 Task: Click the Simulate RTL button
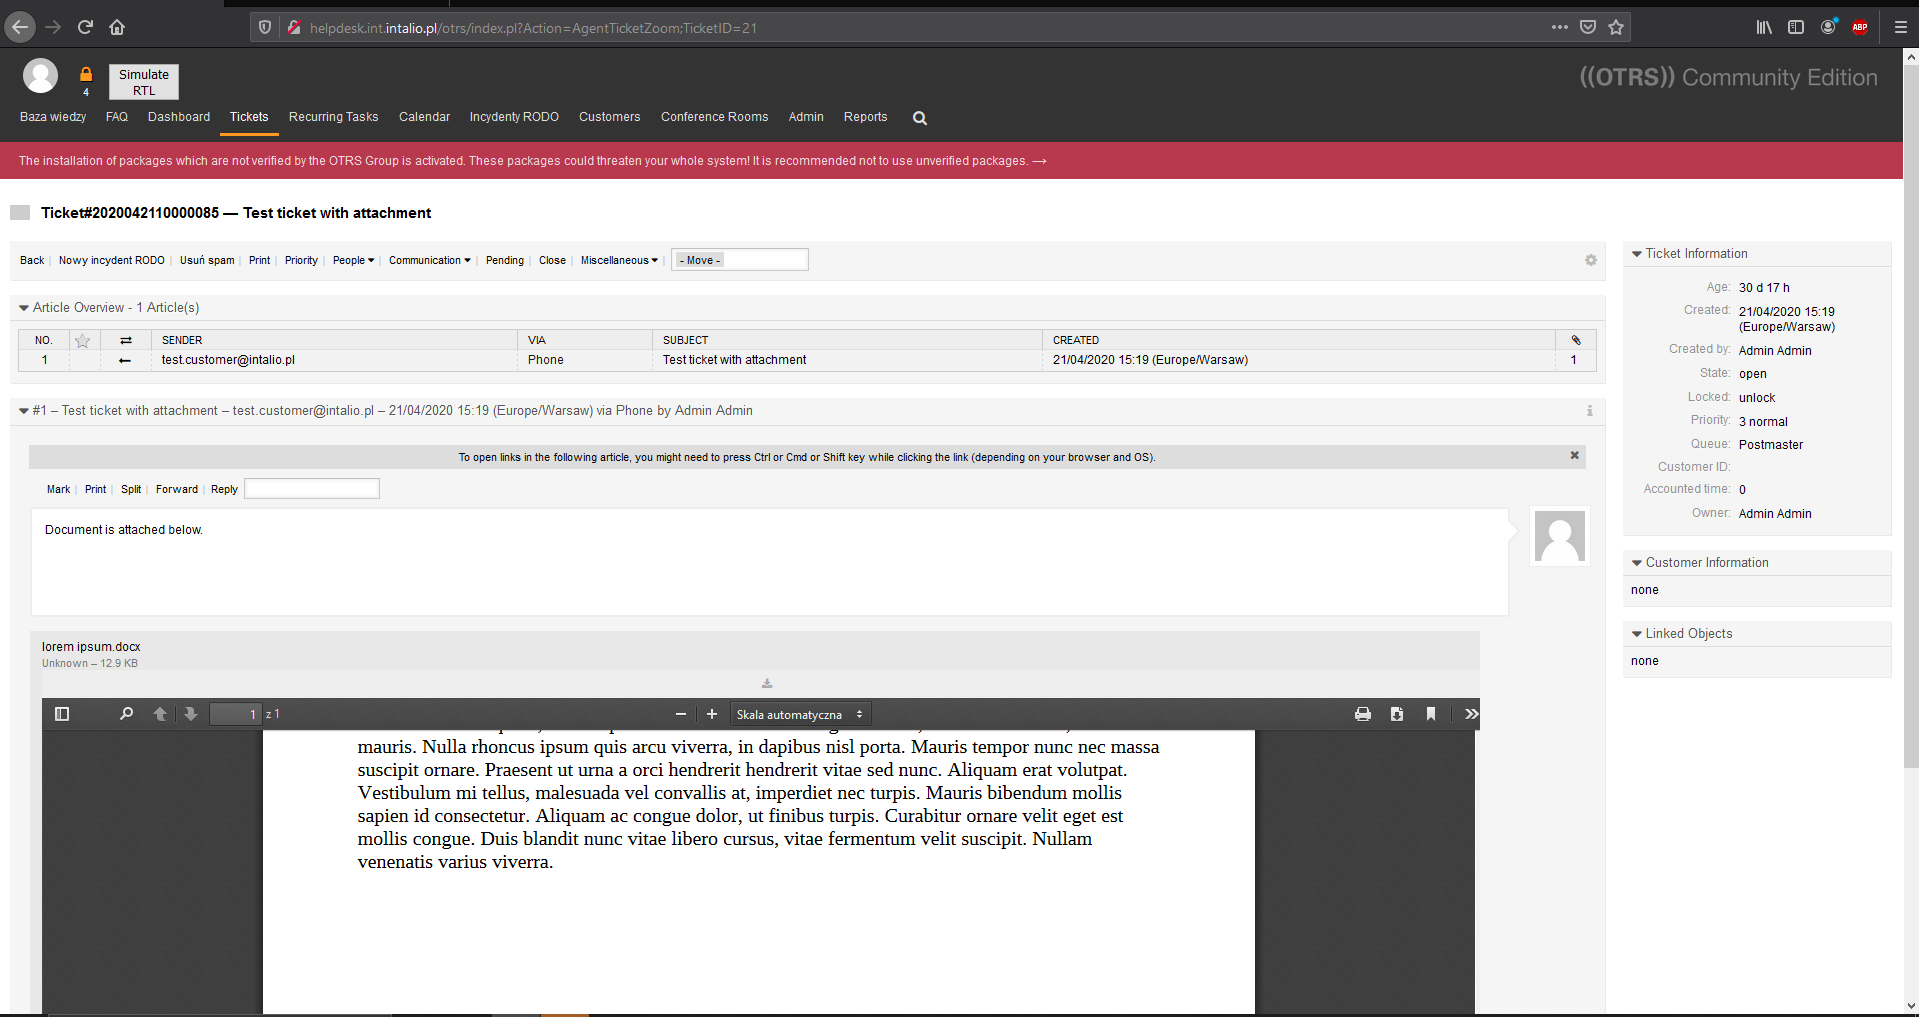[x=144, y=82]
